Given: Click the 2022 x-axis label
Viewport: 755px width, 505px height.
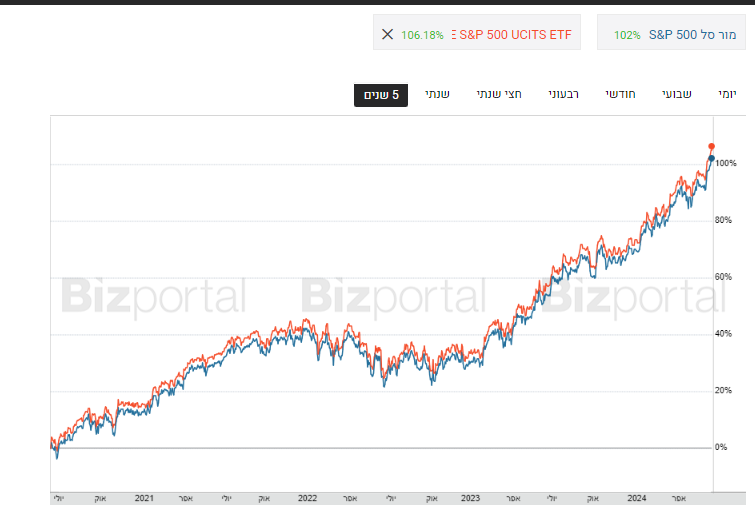Looking at the screenshot, I should pyautogui.click(x=307, y=498).
